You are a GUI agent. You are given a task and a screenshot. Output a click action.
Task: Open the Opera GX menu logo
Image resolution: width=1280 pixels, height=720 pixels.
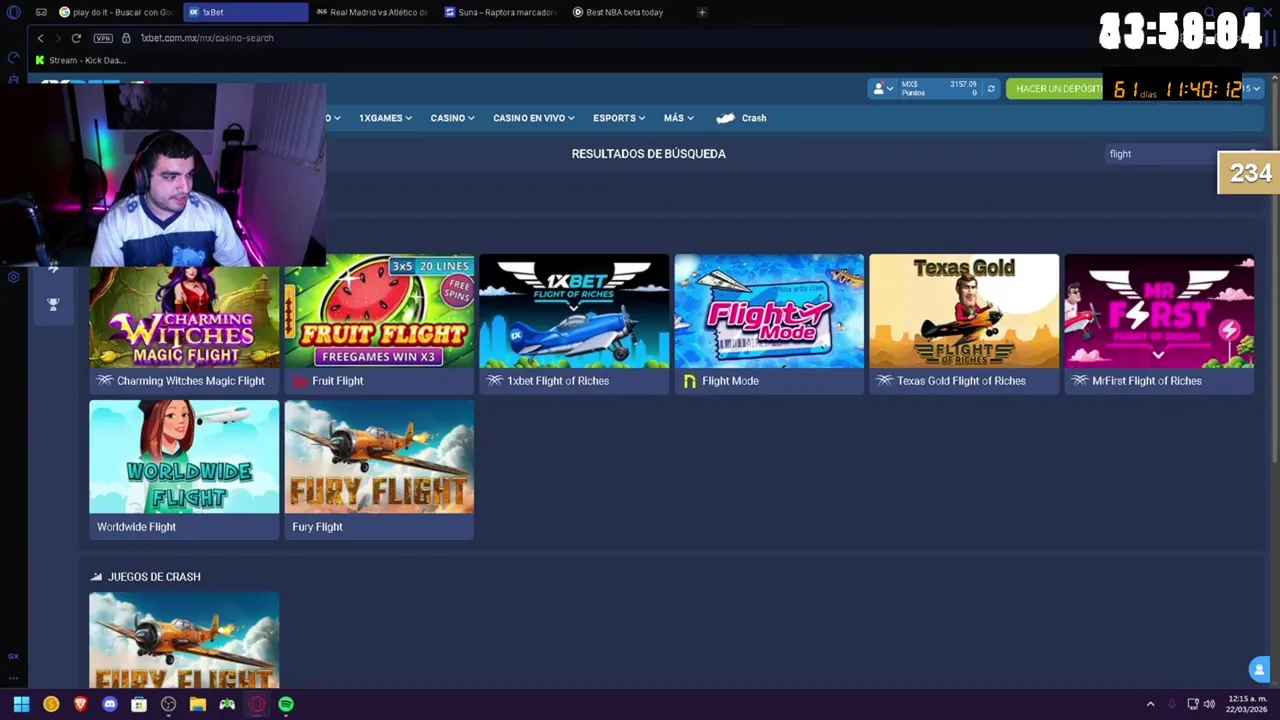tap(13, 12)
